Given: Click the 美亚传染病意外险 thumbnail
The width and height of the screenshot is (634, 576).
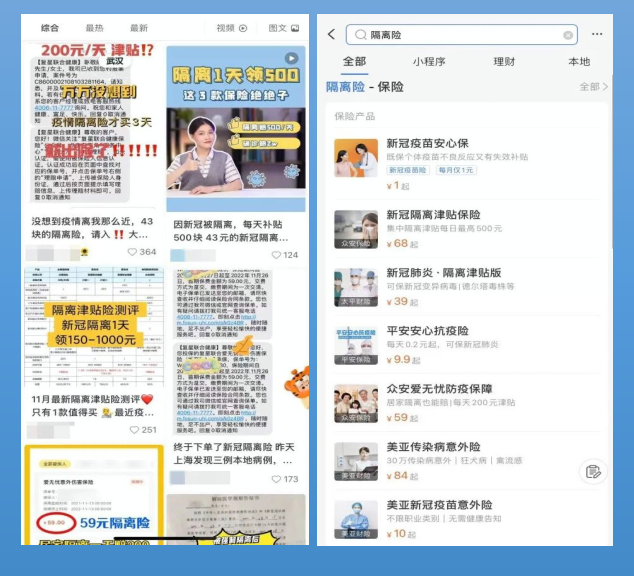Looking at the screenshot, I should (356, 462).
